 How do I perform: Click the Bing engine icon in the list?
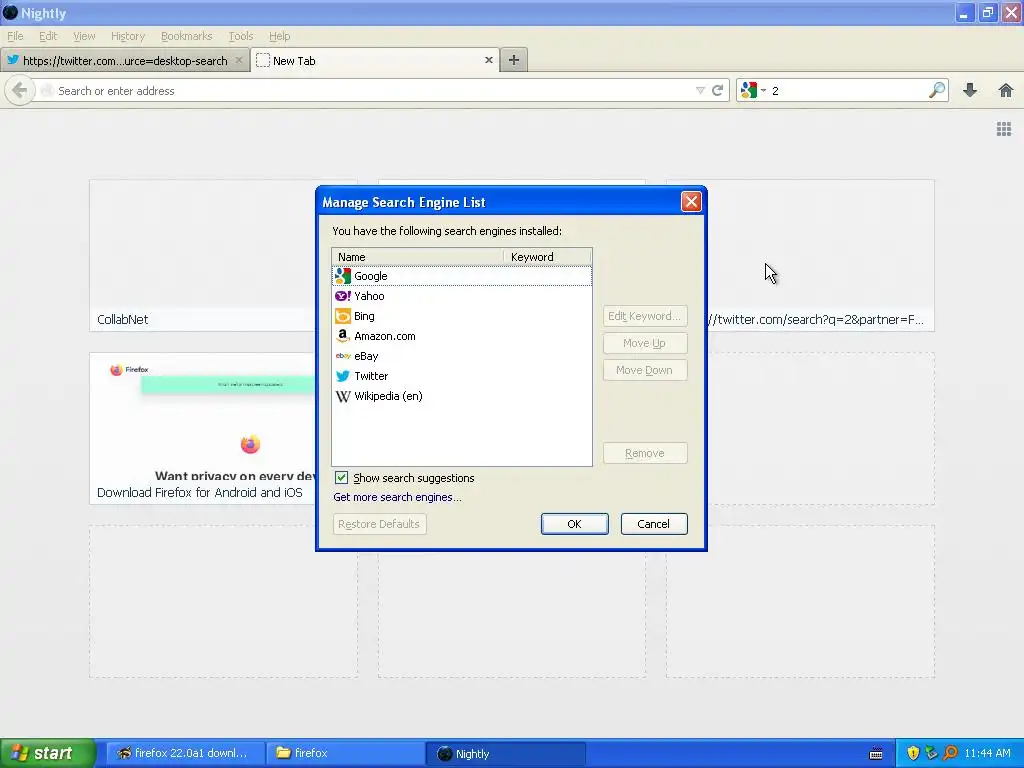coord(343,316)
